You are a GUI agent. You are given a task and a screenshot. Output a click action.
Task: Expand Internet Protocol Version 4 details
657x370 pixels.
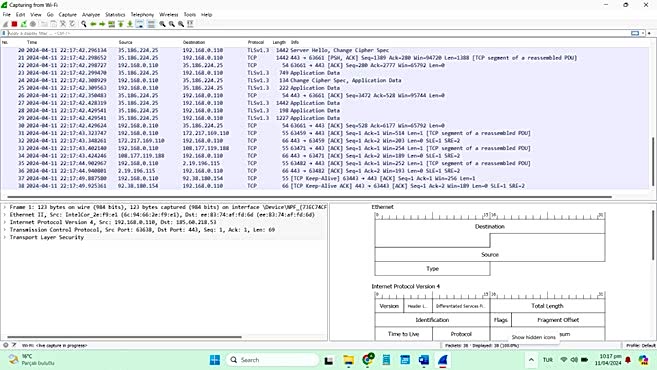[5, 222]
